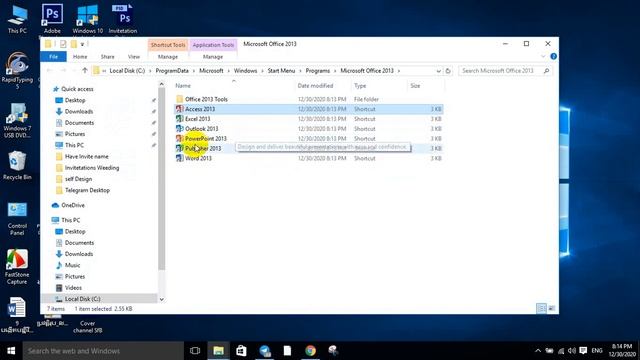Open the Action Center notifications icon
The image size is (640, 360).
[583, 351]
